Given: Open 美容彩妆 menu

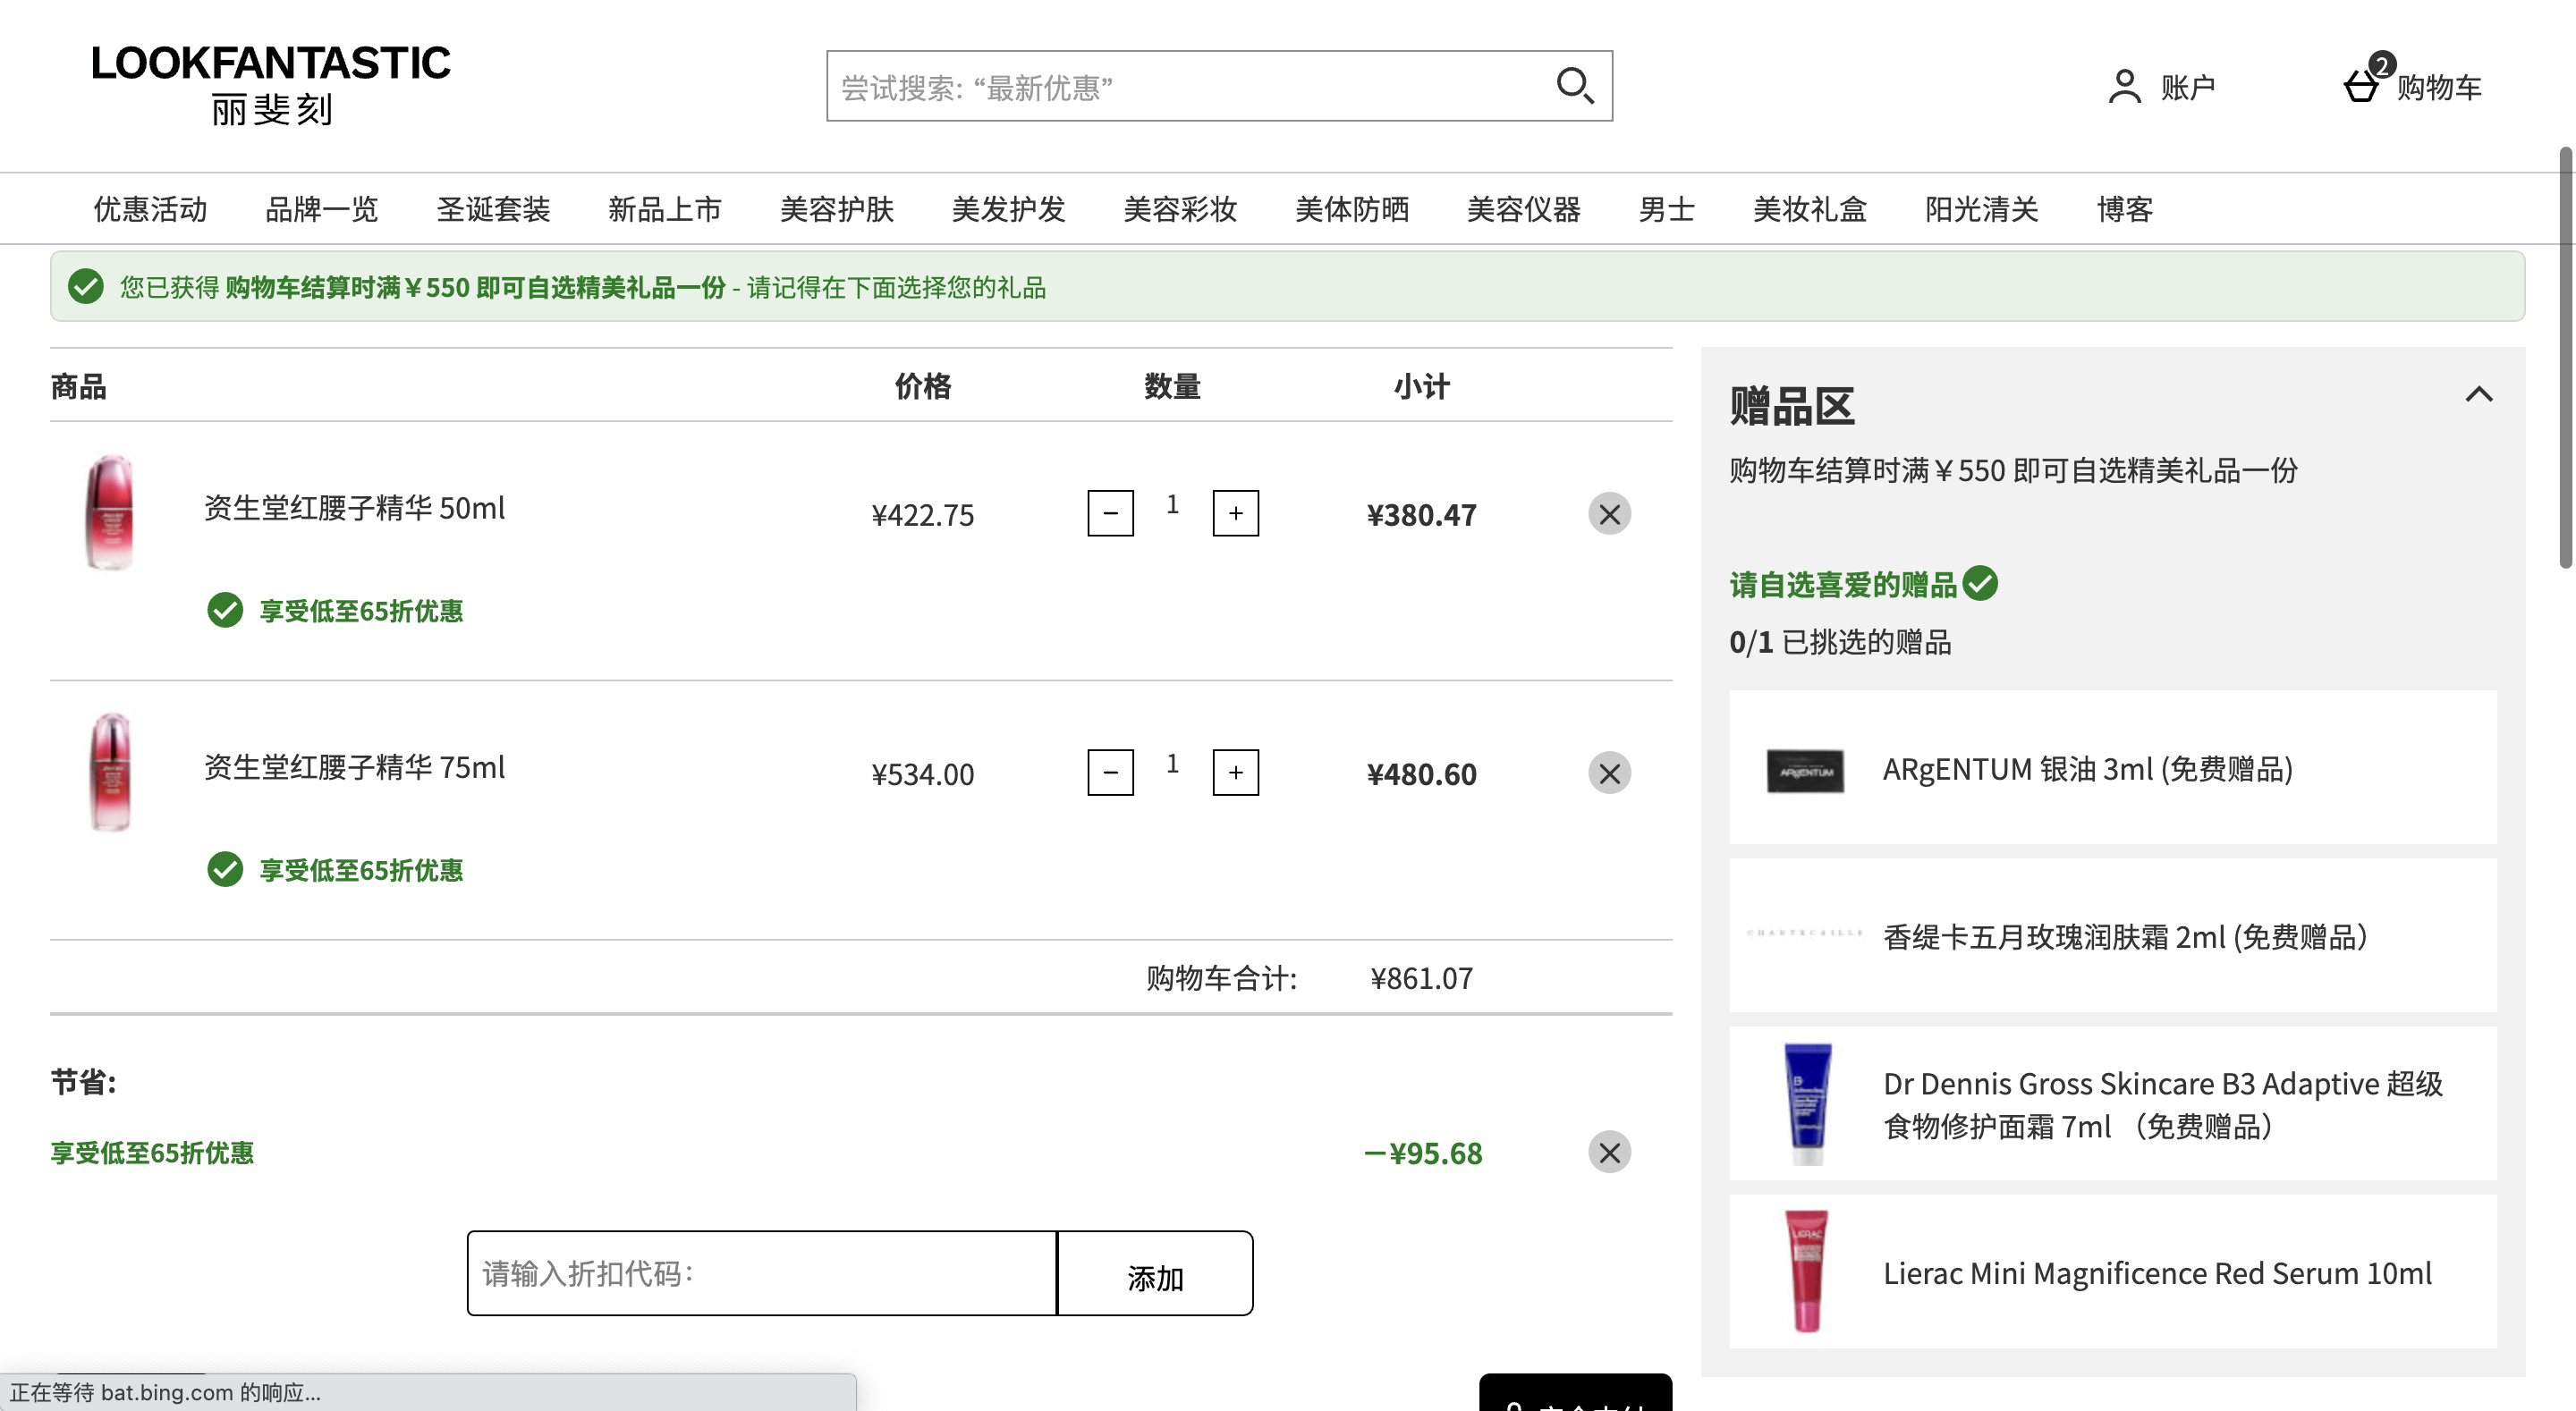Looking at the screenshot, I should click(x=1181, y=209).
